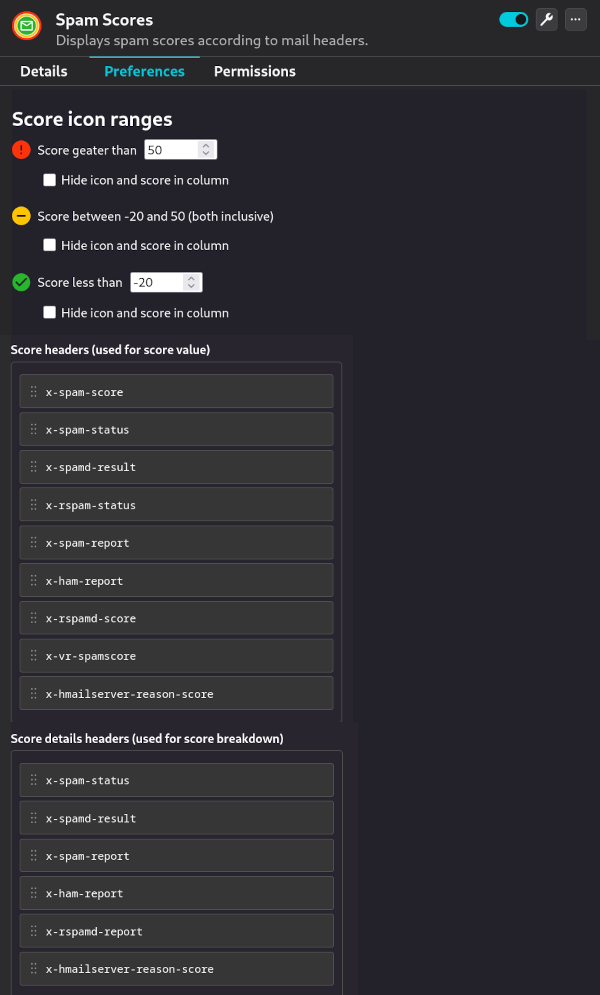Check Hide icon under Score between range

pos(49,245)
